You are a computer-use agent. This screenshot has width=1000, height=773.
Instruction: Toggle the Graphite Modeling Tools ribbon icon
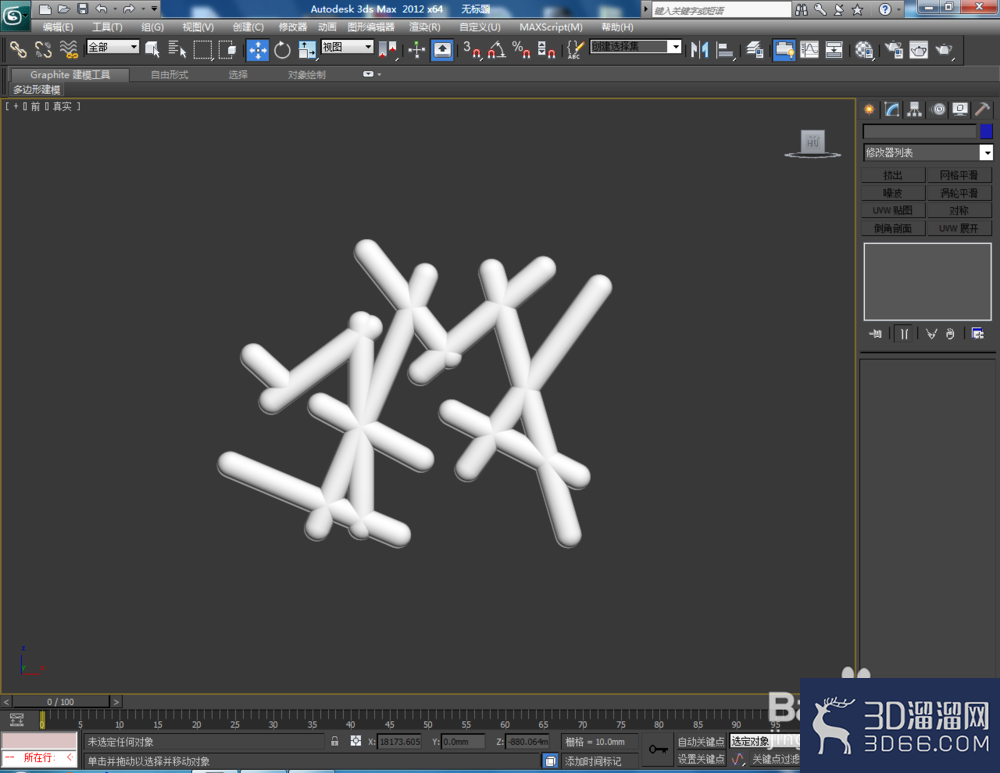pyautogui.click(x=784, y=50)
